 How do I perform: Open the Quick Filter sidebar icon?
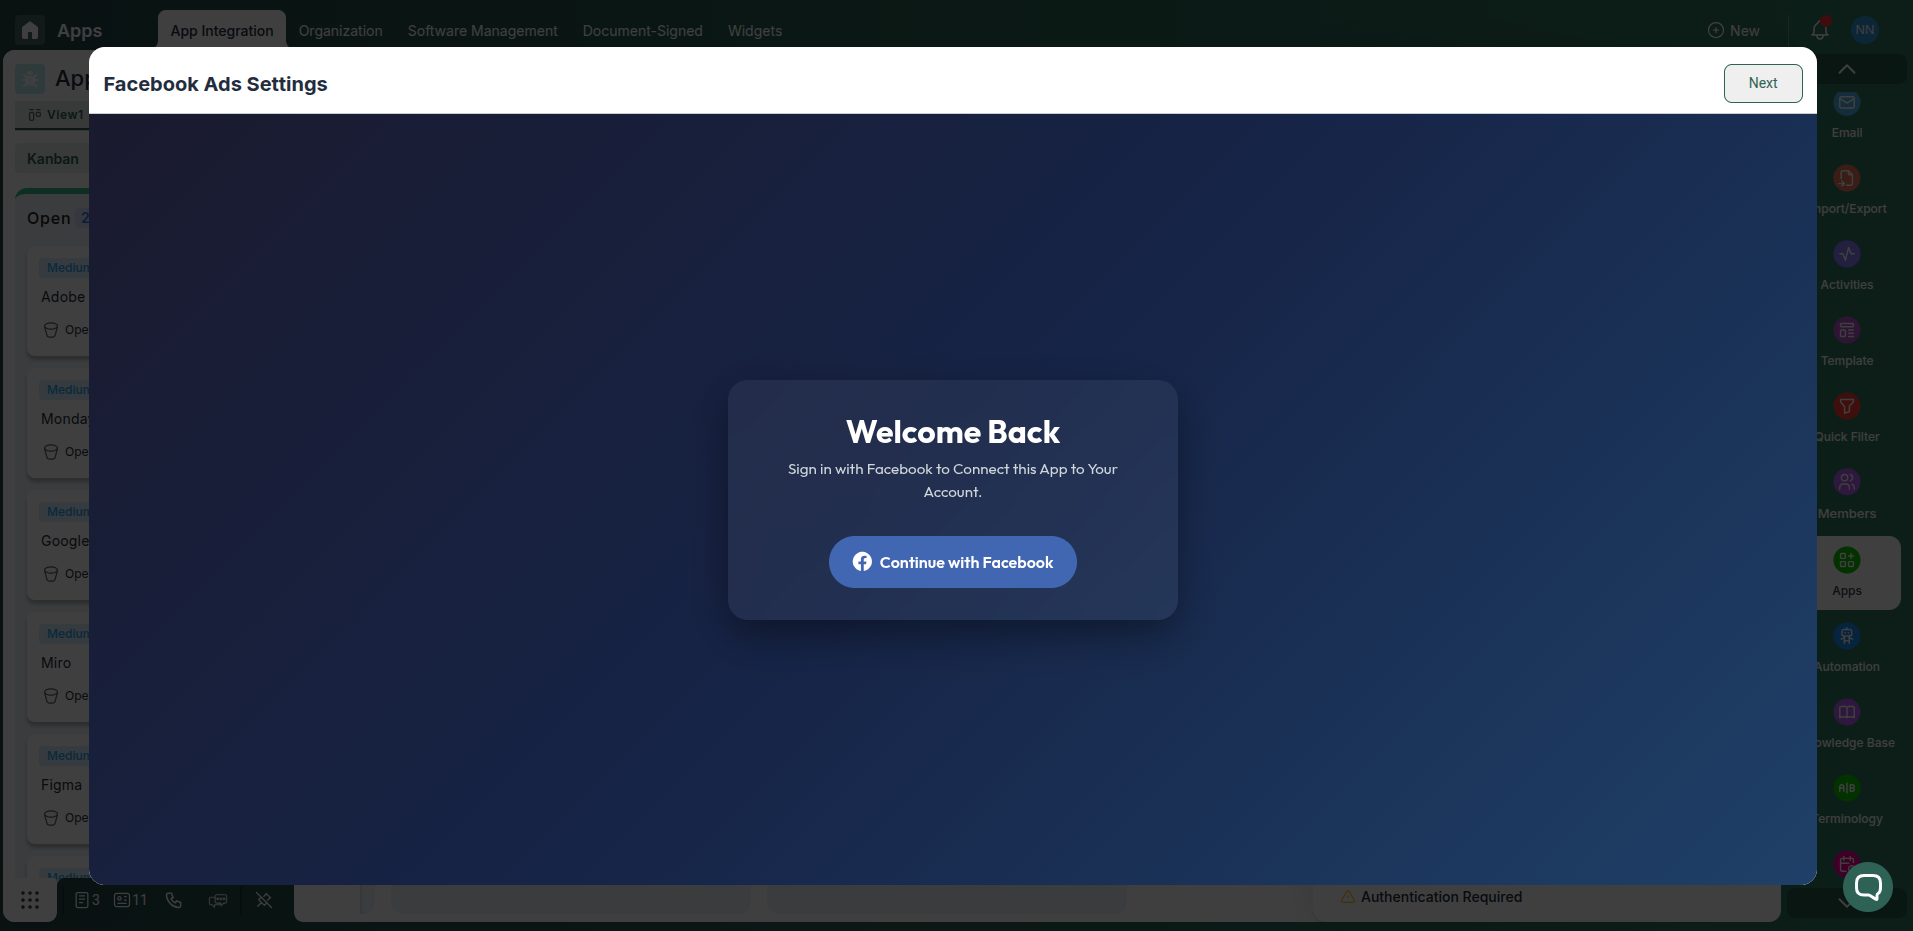click(1846, 407)
